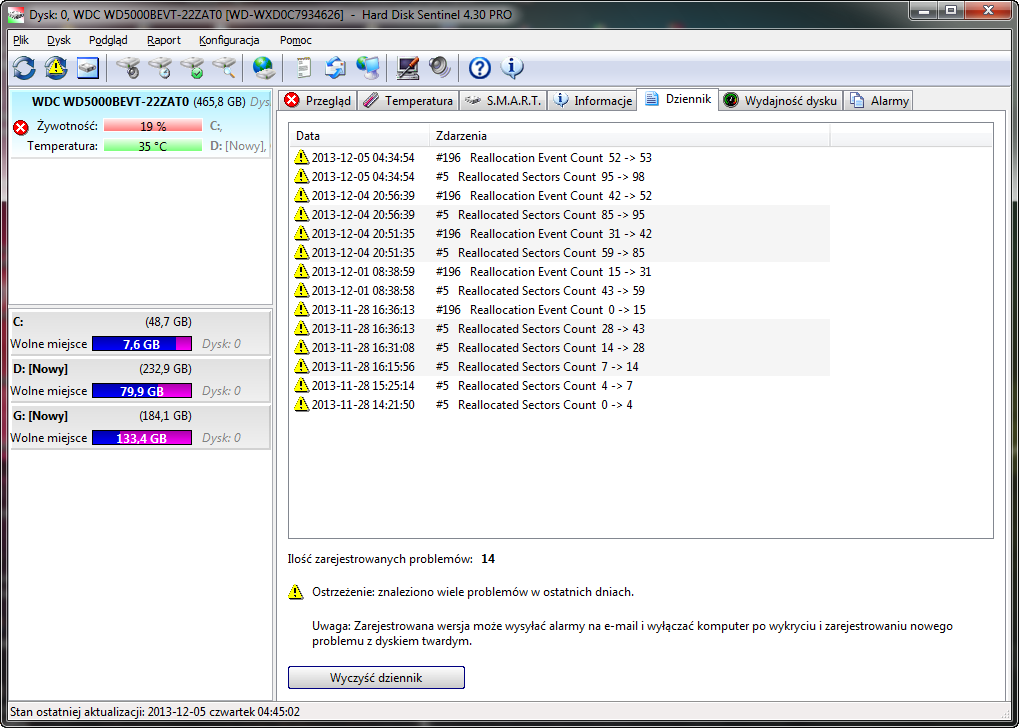
Task: Select the D: [Nowy] partition header
Action: pos(140,369)
